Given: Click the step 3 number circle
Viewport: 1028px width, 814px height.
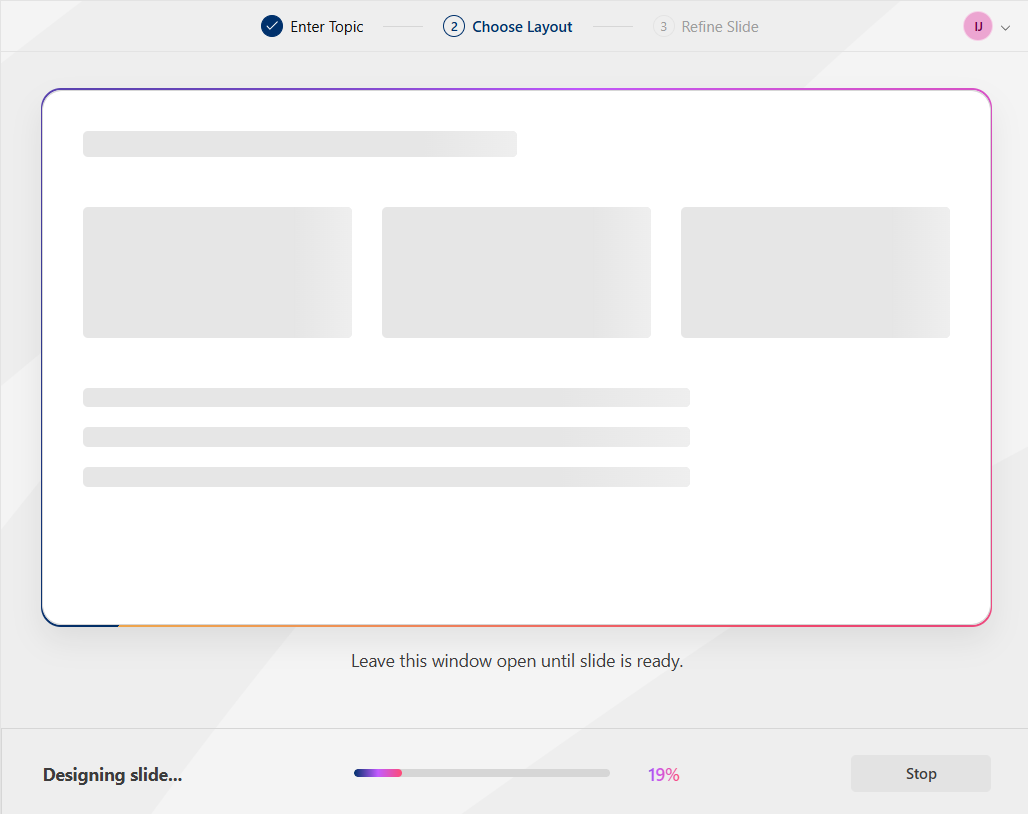Looking at the screenshot, I should (x=663, y=26).
